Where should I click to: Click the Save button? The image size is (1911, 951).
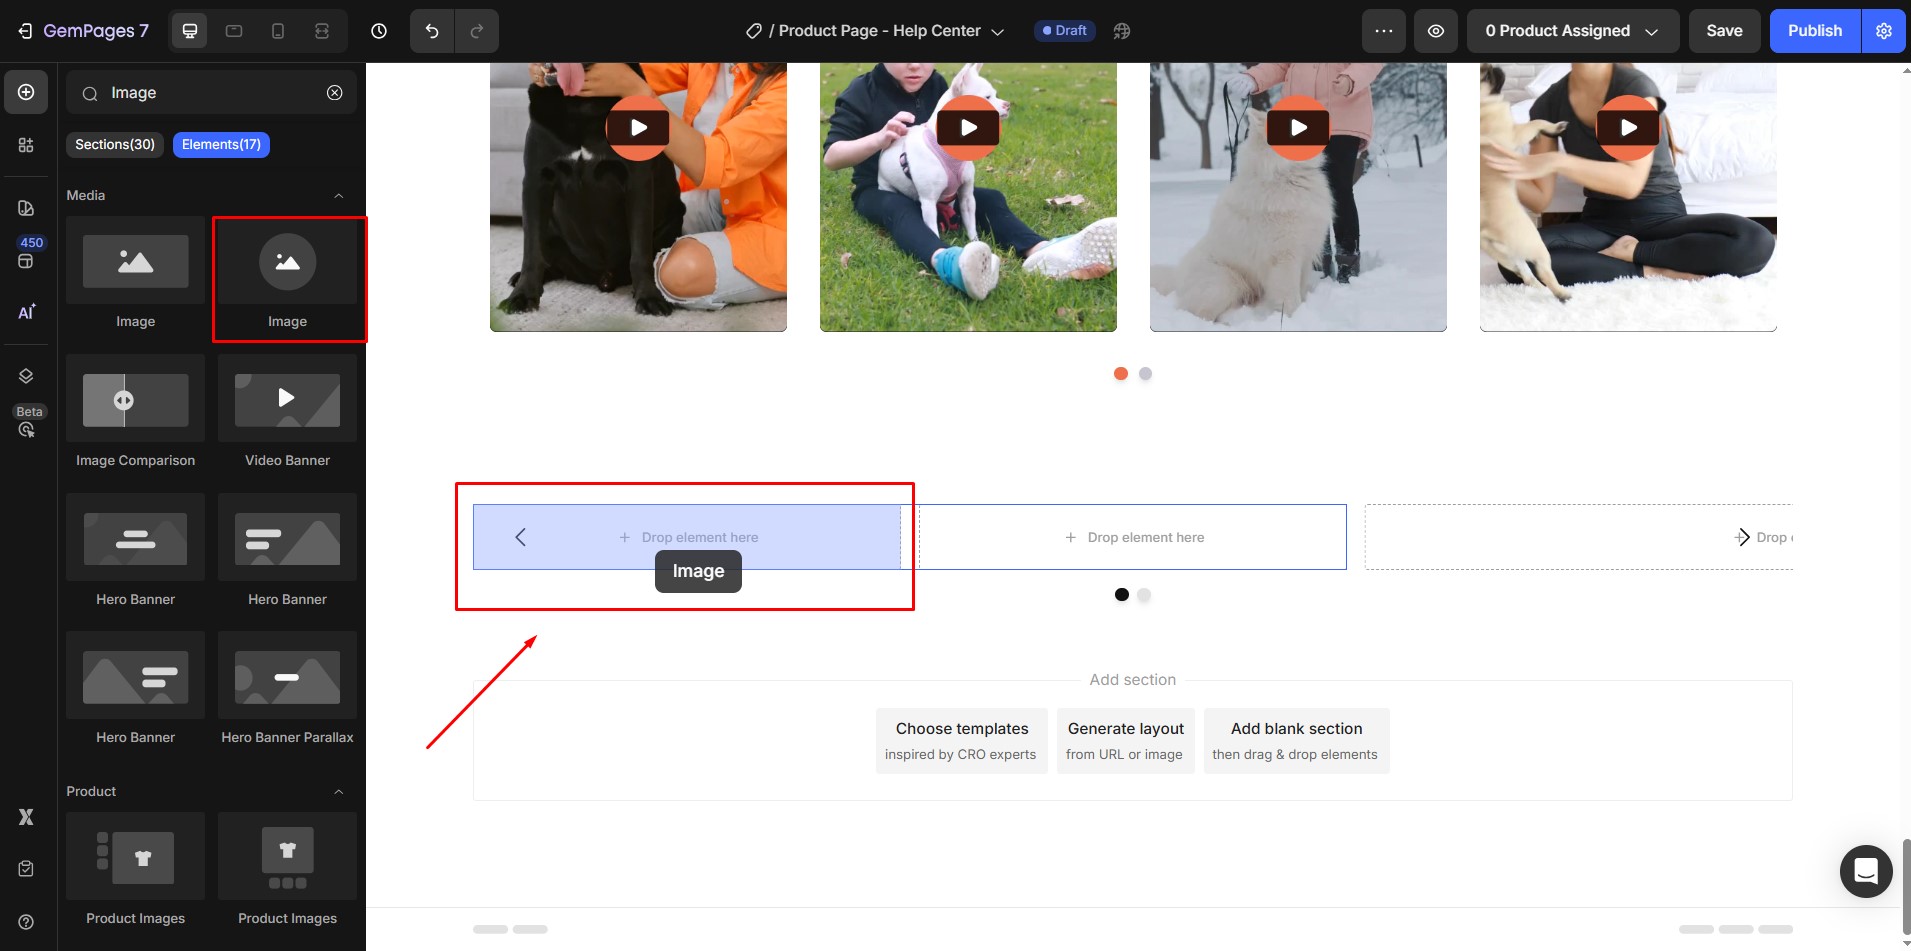click(1724, 31)
